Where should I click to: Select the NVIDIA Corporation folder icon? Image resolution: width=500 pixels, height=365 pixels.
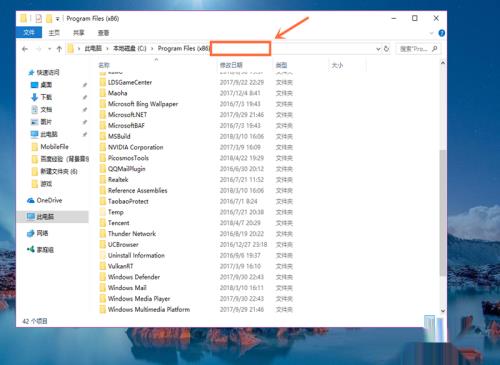(103, 147)
